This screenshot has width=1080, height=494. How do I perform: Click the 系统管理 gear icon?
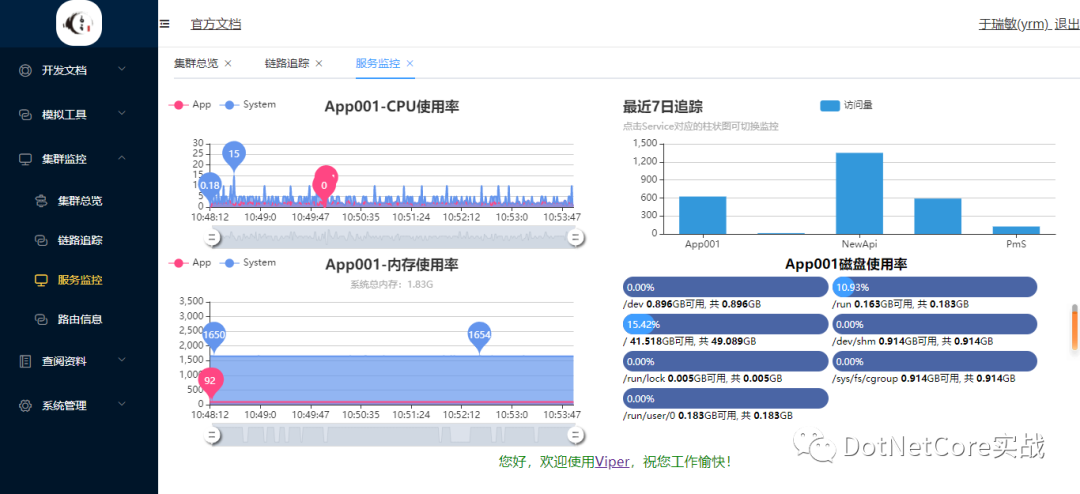[x=25, y=405]
